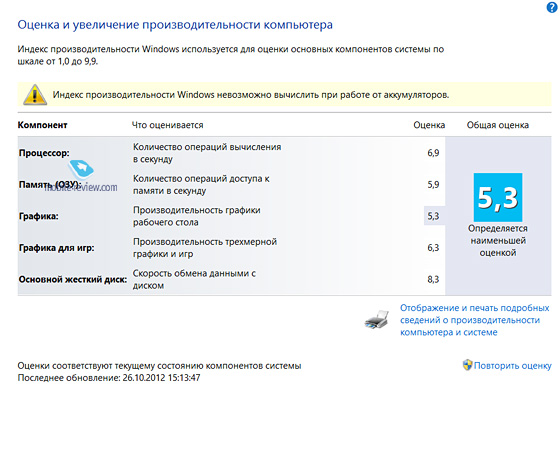Select the Основной жесткий диск label
Image resolution: width=560 pixels, height=455 pixels.
pos(73,279)
